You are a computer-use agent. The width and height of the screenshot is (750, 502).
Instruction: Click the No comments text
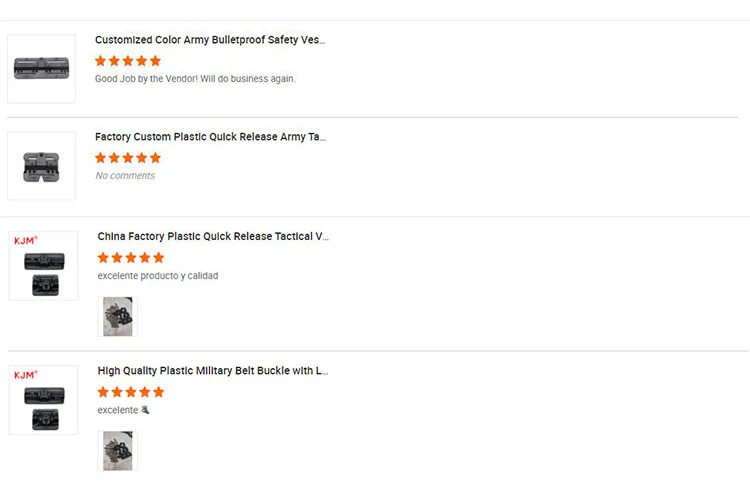(x=125, y=176)
